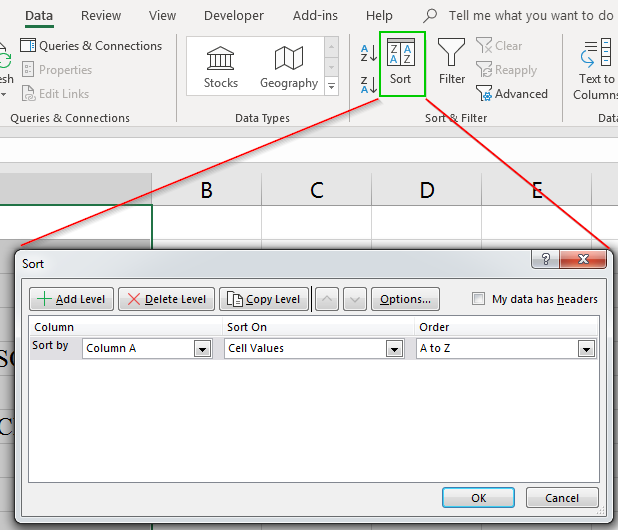Open the Help ribbon tab
The width and height of the screenshot is (618, 530).
[379, 16]
